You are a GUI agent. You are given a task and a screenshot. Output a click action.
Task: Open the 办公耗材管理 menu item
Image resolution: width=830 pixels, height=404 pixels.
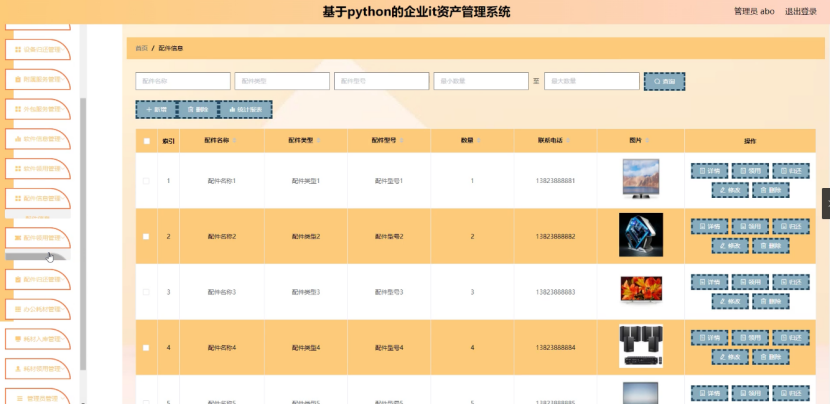(38, 309)
